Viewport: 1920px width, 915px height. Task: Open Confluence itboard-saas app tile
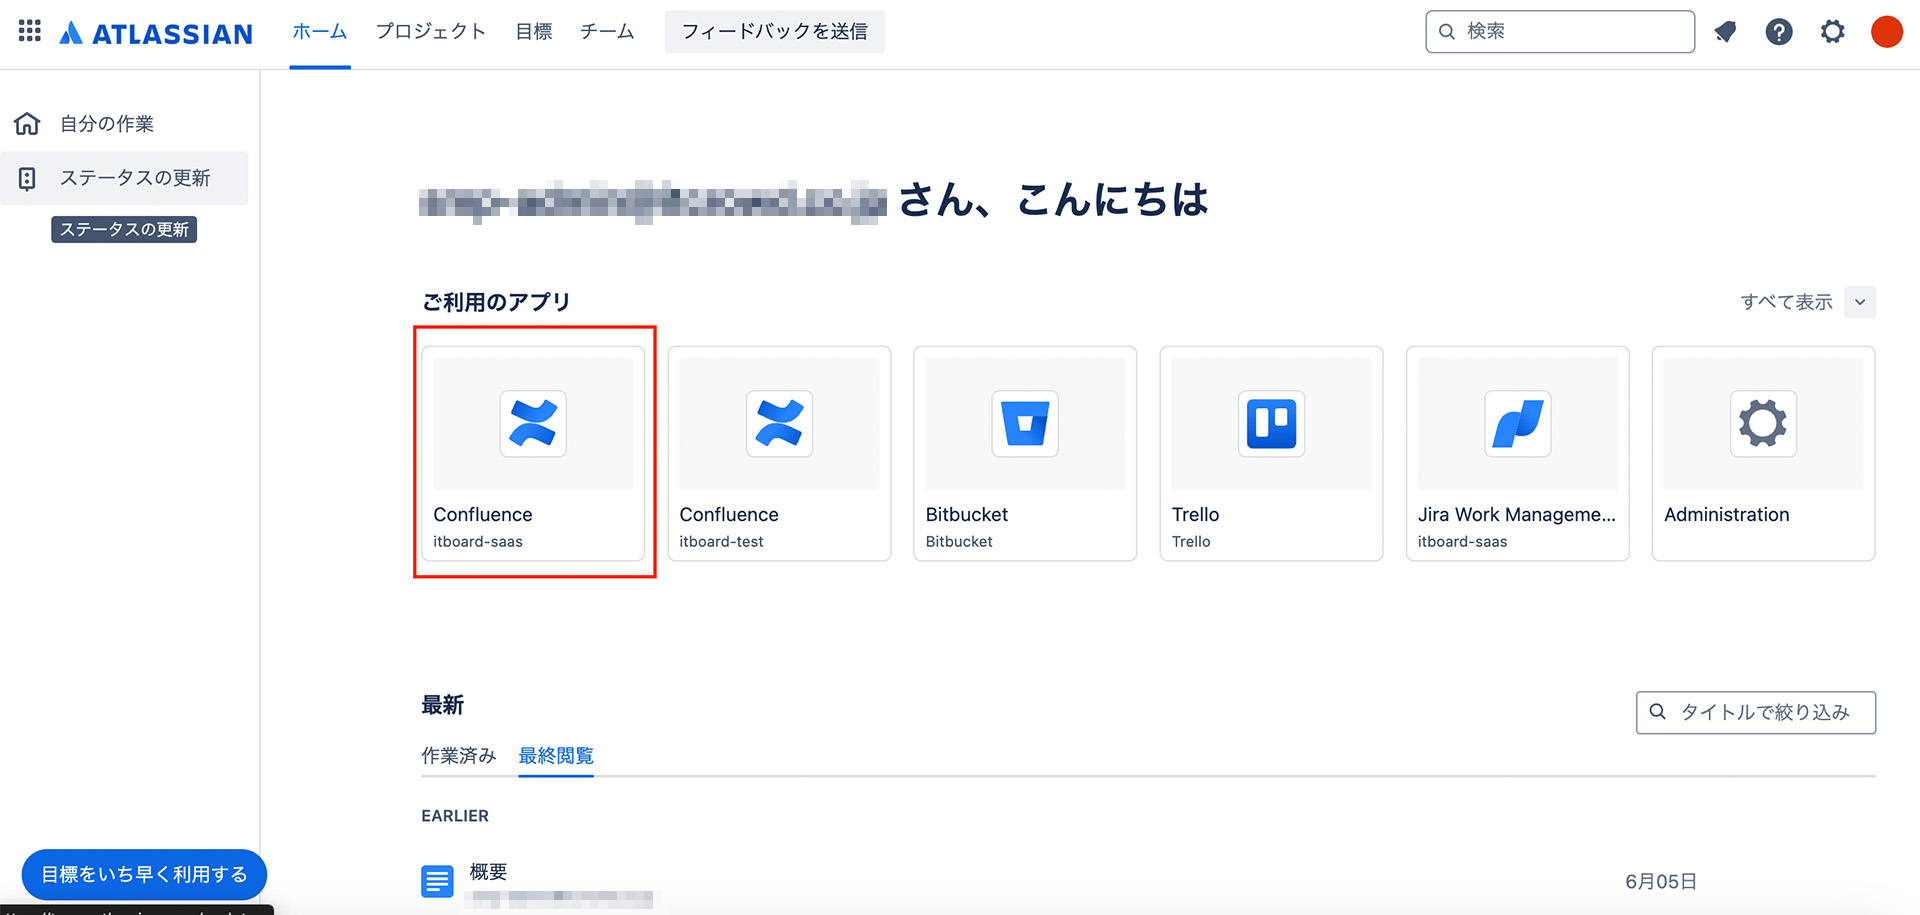(x=533, y=453)
